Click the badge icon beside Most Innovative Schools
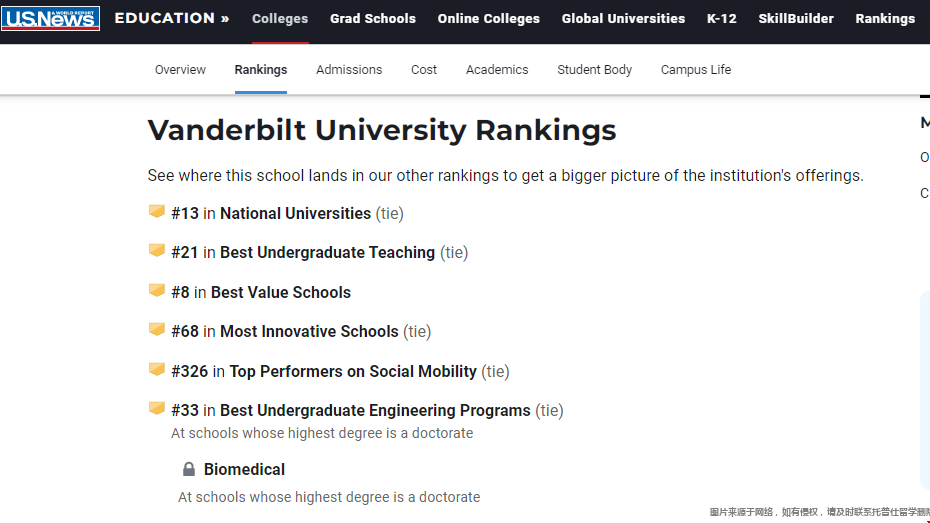The width and height of the screenshot is (930, 523). point(157,330)
